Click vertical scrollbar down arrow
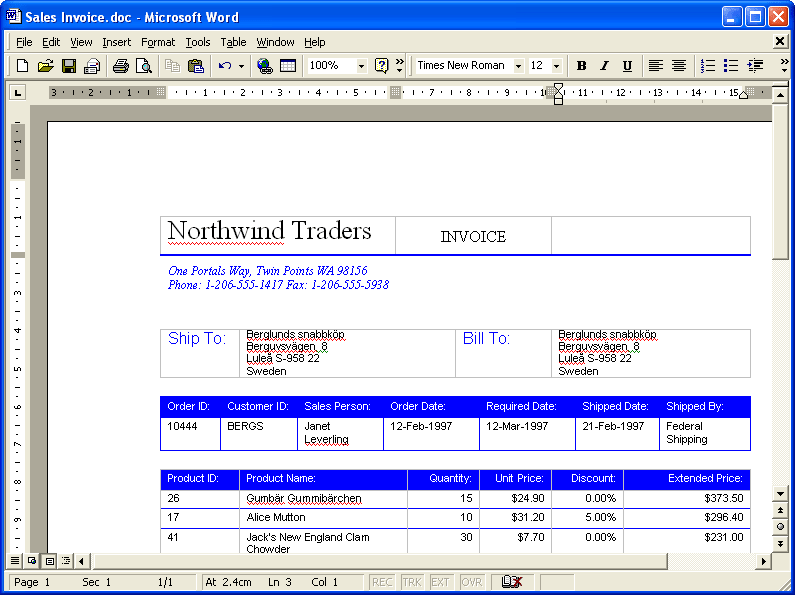 click(780, 493)
